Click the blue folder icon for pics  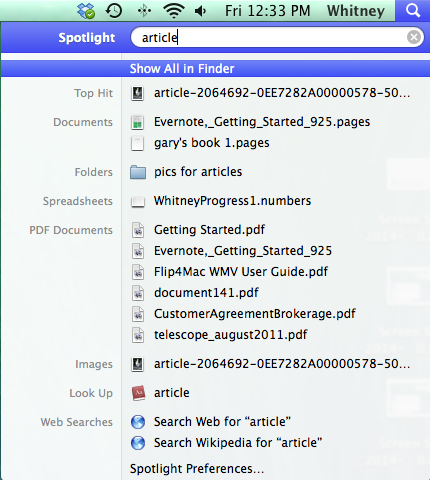(138, 172)
